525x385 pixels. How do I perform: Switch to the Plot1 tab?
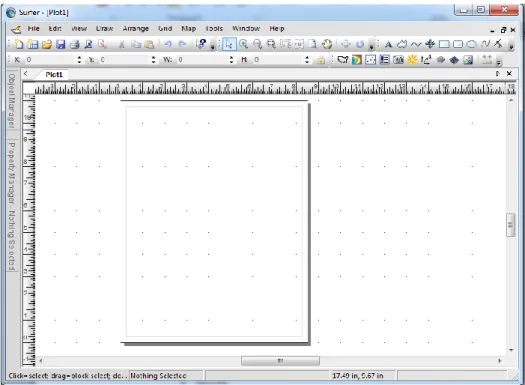(54, 74)
